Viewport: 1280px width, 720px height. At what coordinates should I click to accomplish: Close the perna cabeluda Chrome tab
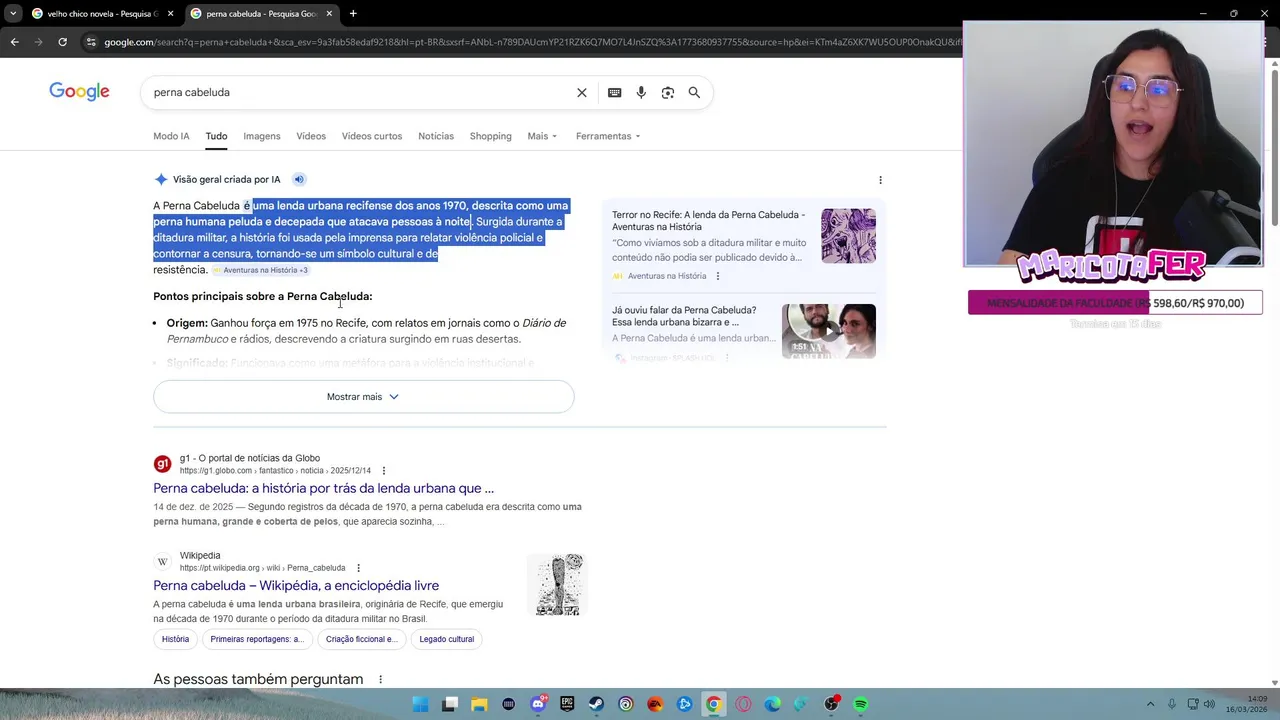tap(329, 13)
